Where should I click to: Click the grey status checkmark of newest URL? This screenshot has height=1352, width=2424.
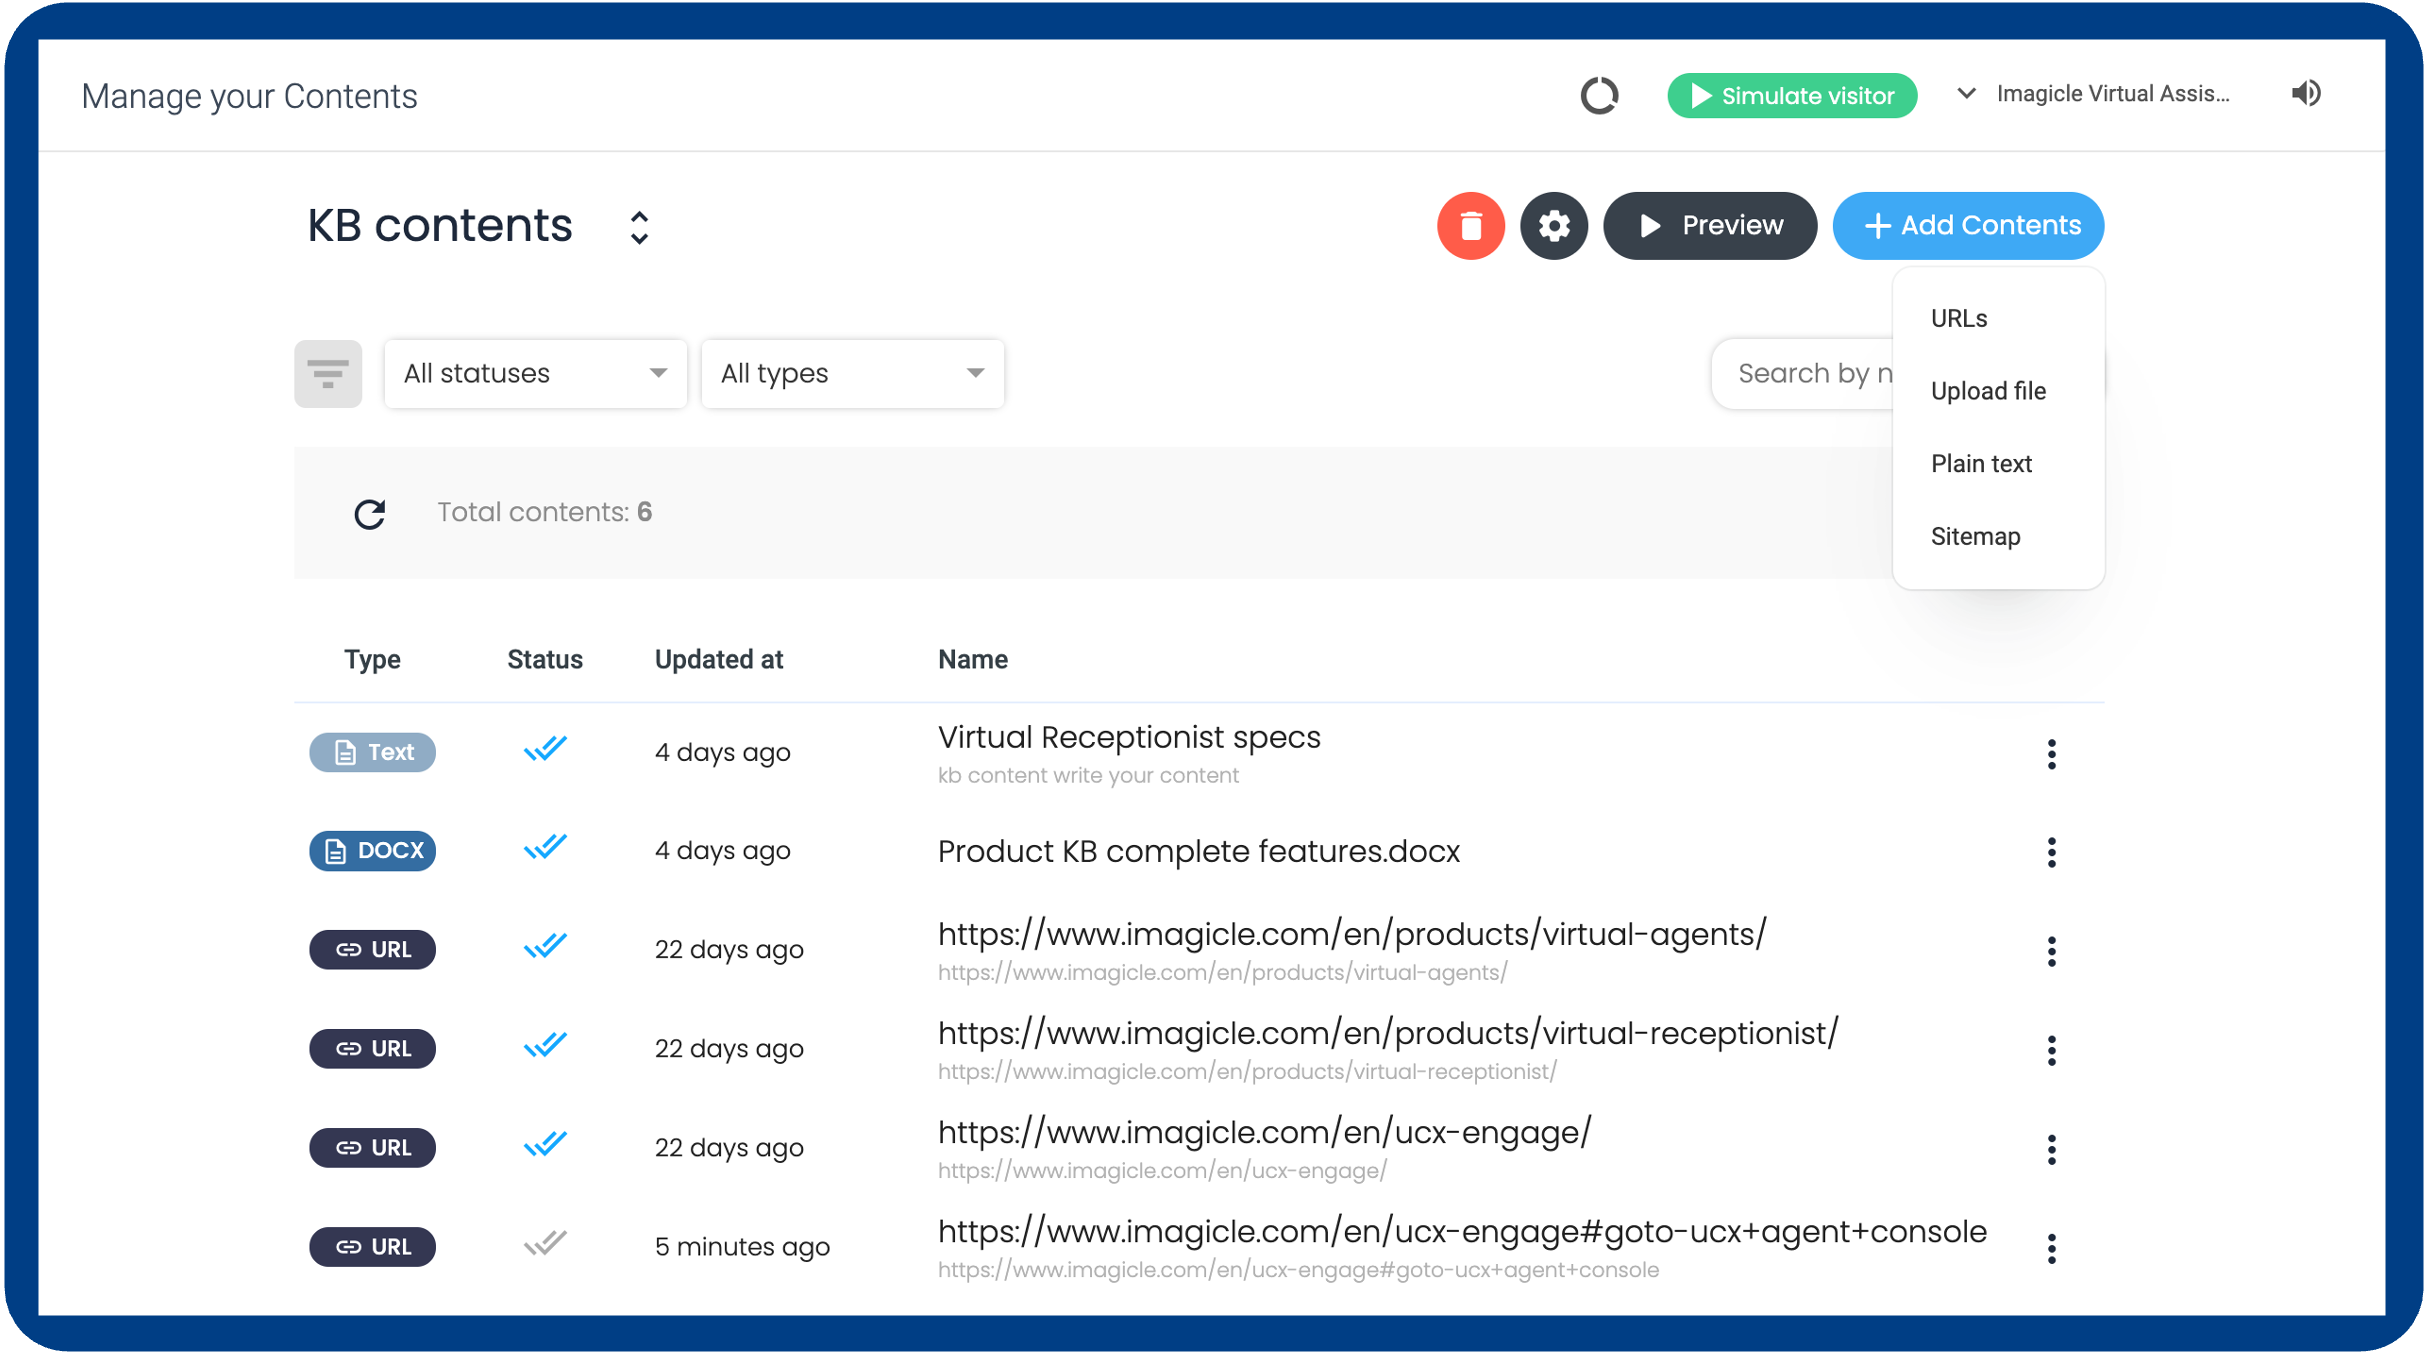pyautogui.click(x=545, y=1245)
